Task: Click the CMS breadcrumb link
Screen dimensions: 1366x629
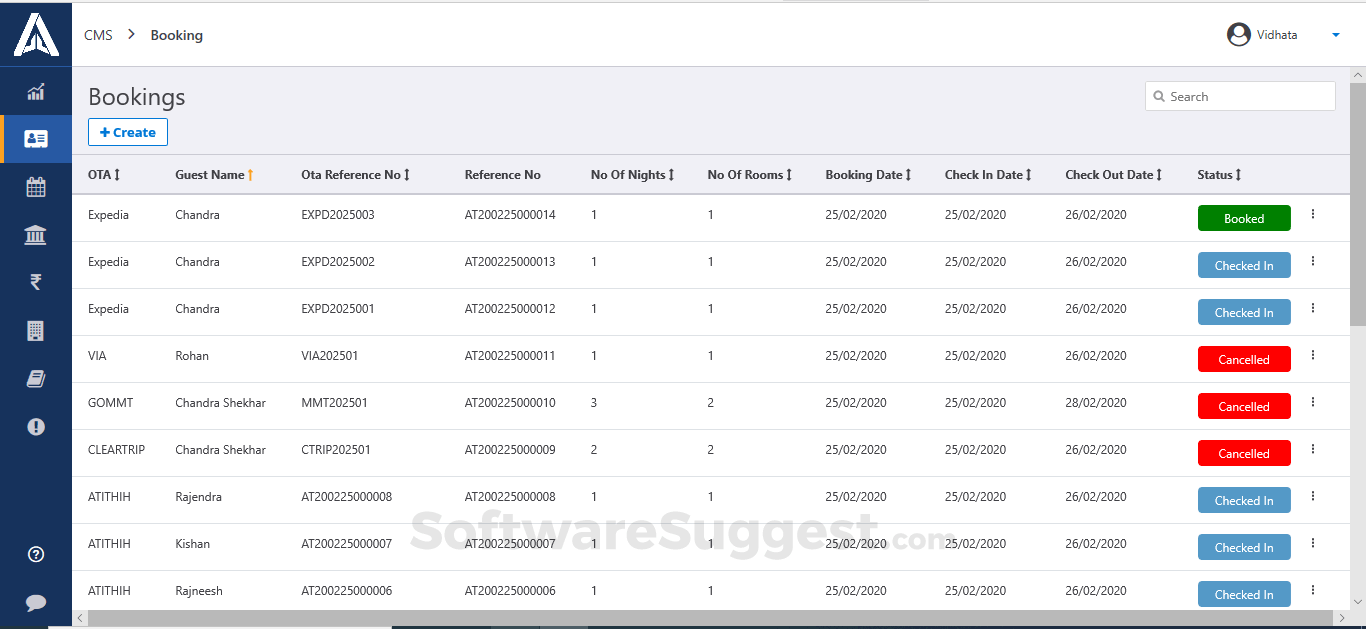Action: pyautogui.click(x=98, y=35)
